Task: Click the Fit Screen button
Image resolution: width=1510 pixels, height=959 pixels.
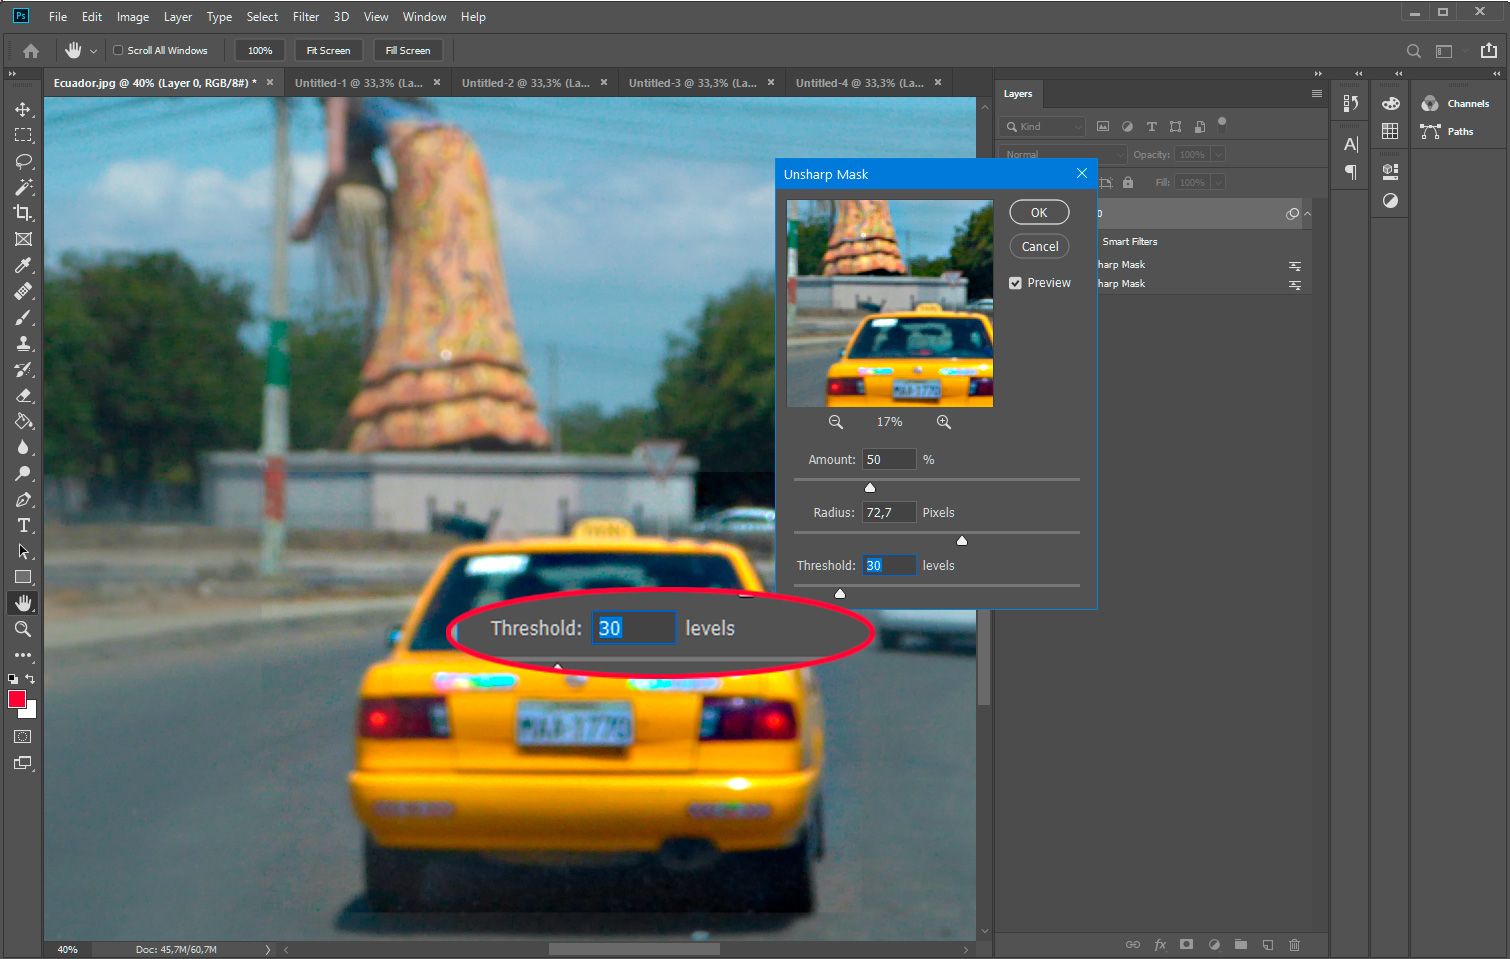Action: [328, 50]
